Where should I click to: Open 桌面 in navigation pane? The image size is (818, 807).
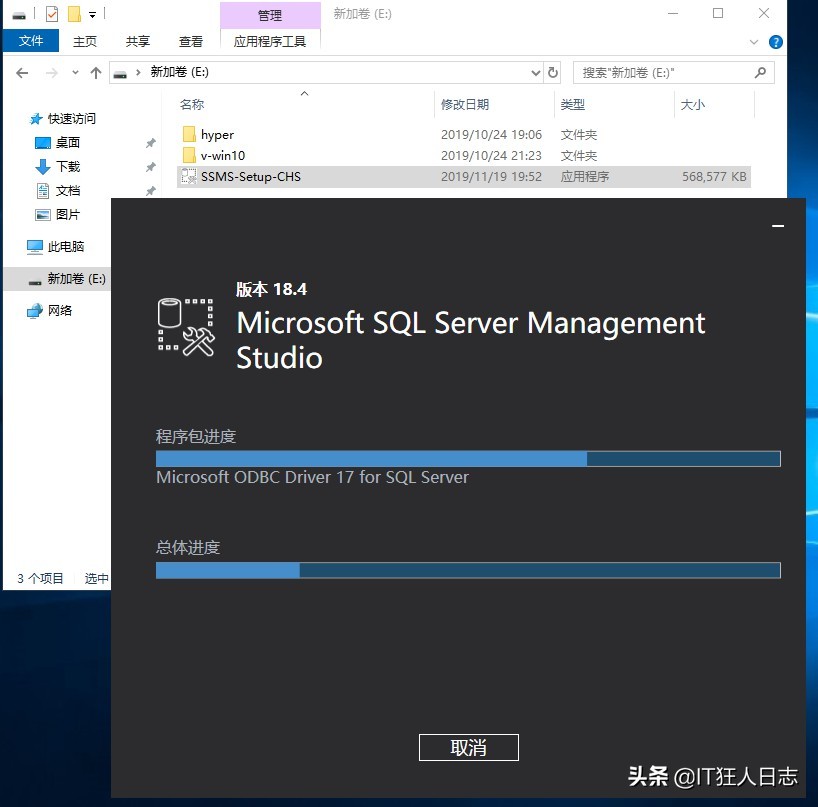68,142
